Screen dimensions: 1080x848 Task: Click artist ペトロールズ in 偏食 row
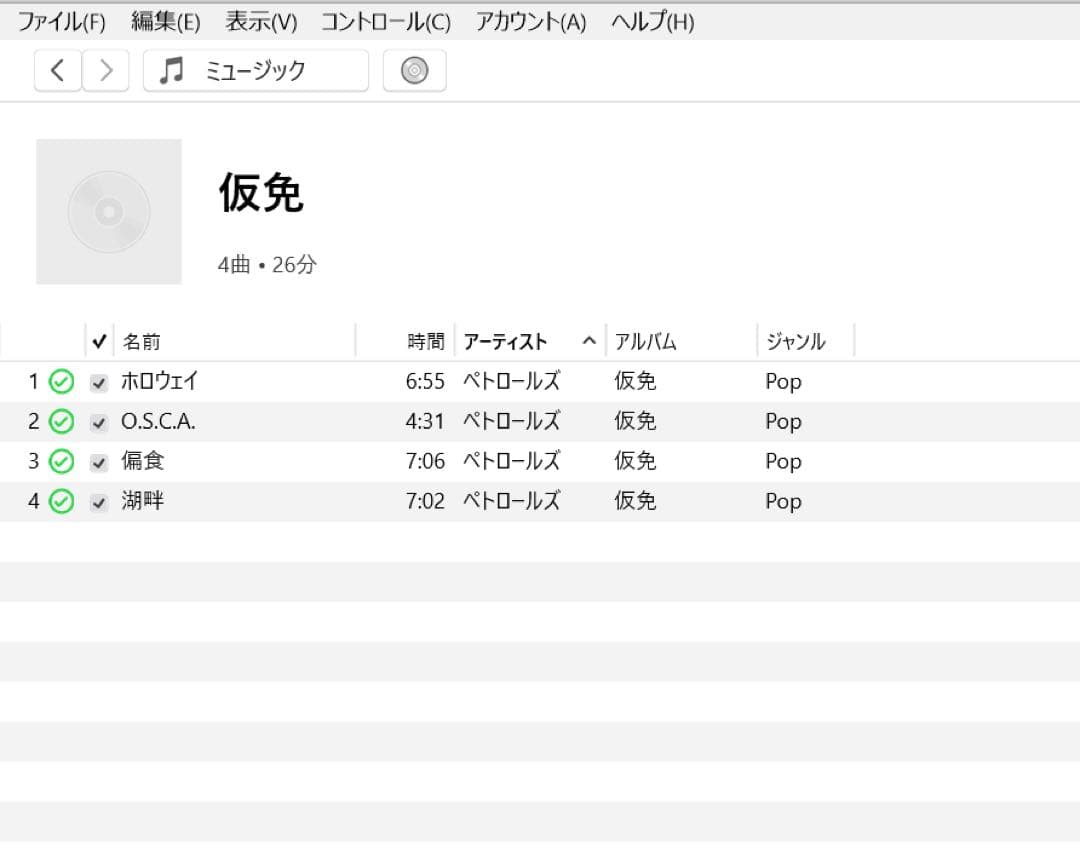click(x=512, y=461)
